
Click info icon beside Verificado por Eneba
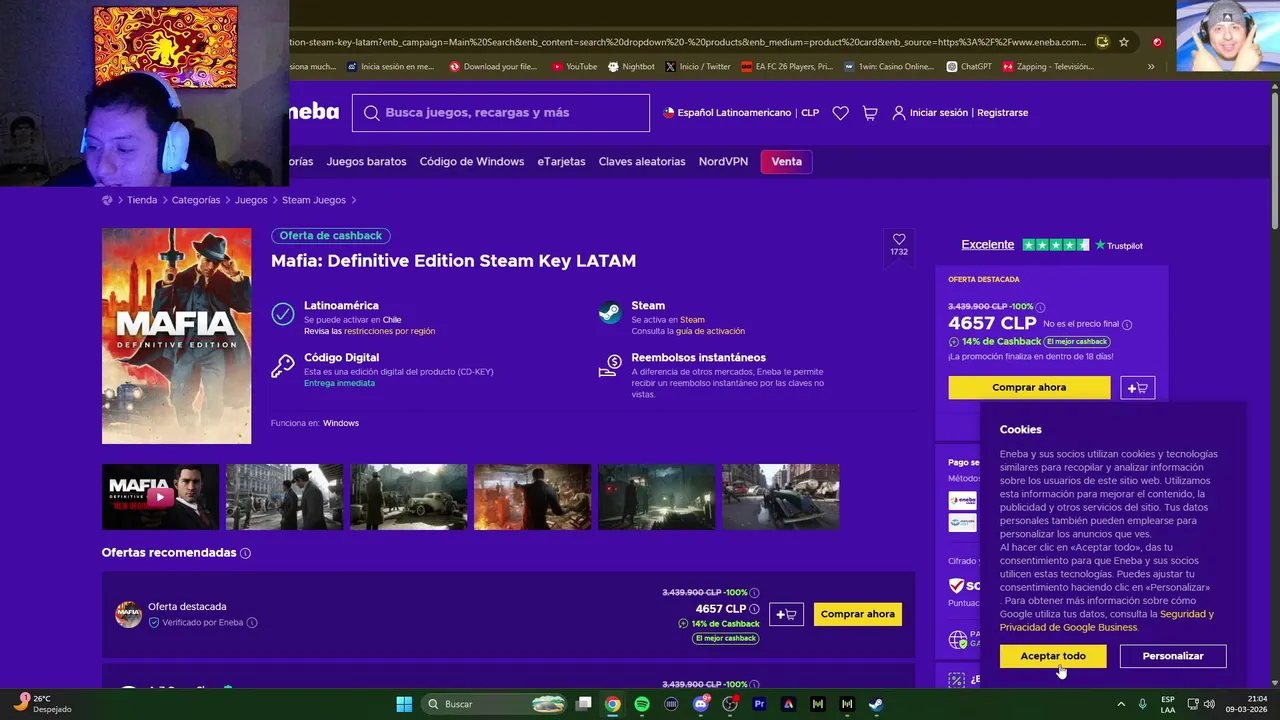[x=252, y=623]
